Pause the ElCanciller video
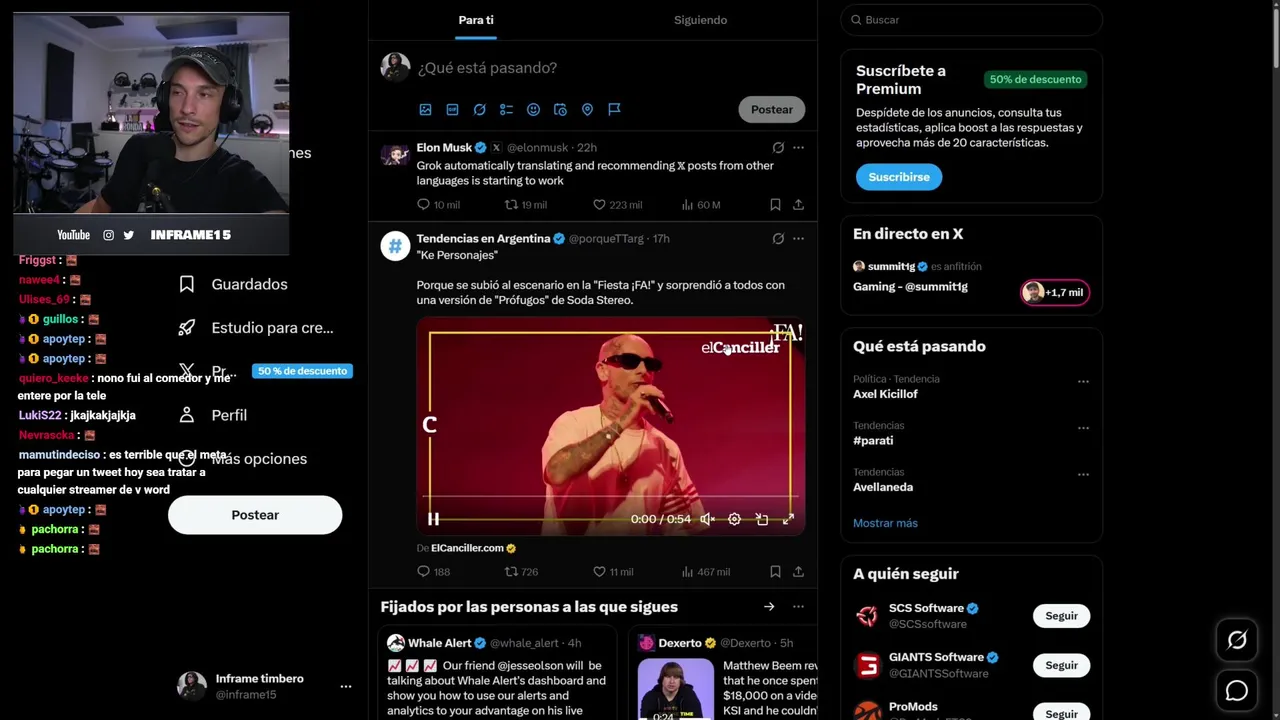The image size is (1280, 720). tap(433, 519)
